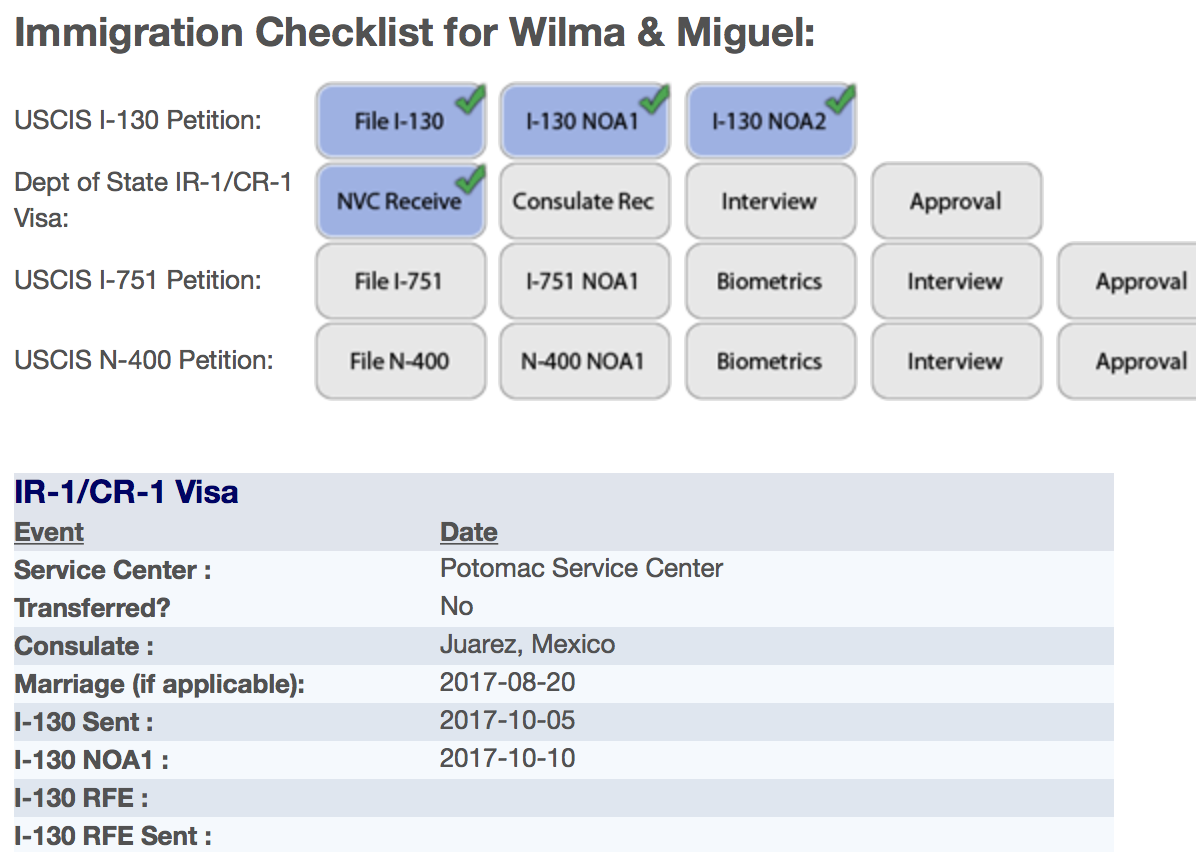Select the IR-1/CR-1 visa Interview step
The height and width of the screenshot is (852, 1196).
[x=770, y=201]
